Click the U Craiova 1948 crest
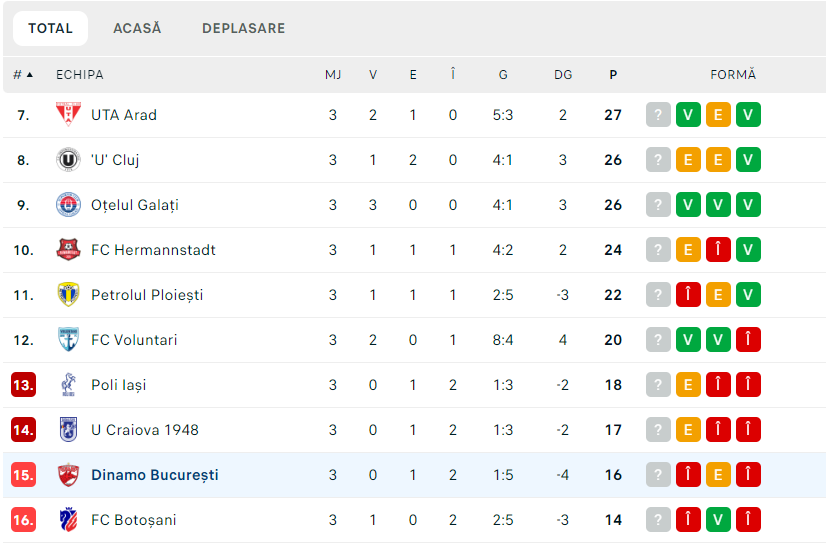Screen dimensions: 826x543 pos(67,430)
